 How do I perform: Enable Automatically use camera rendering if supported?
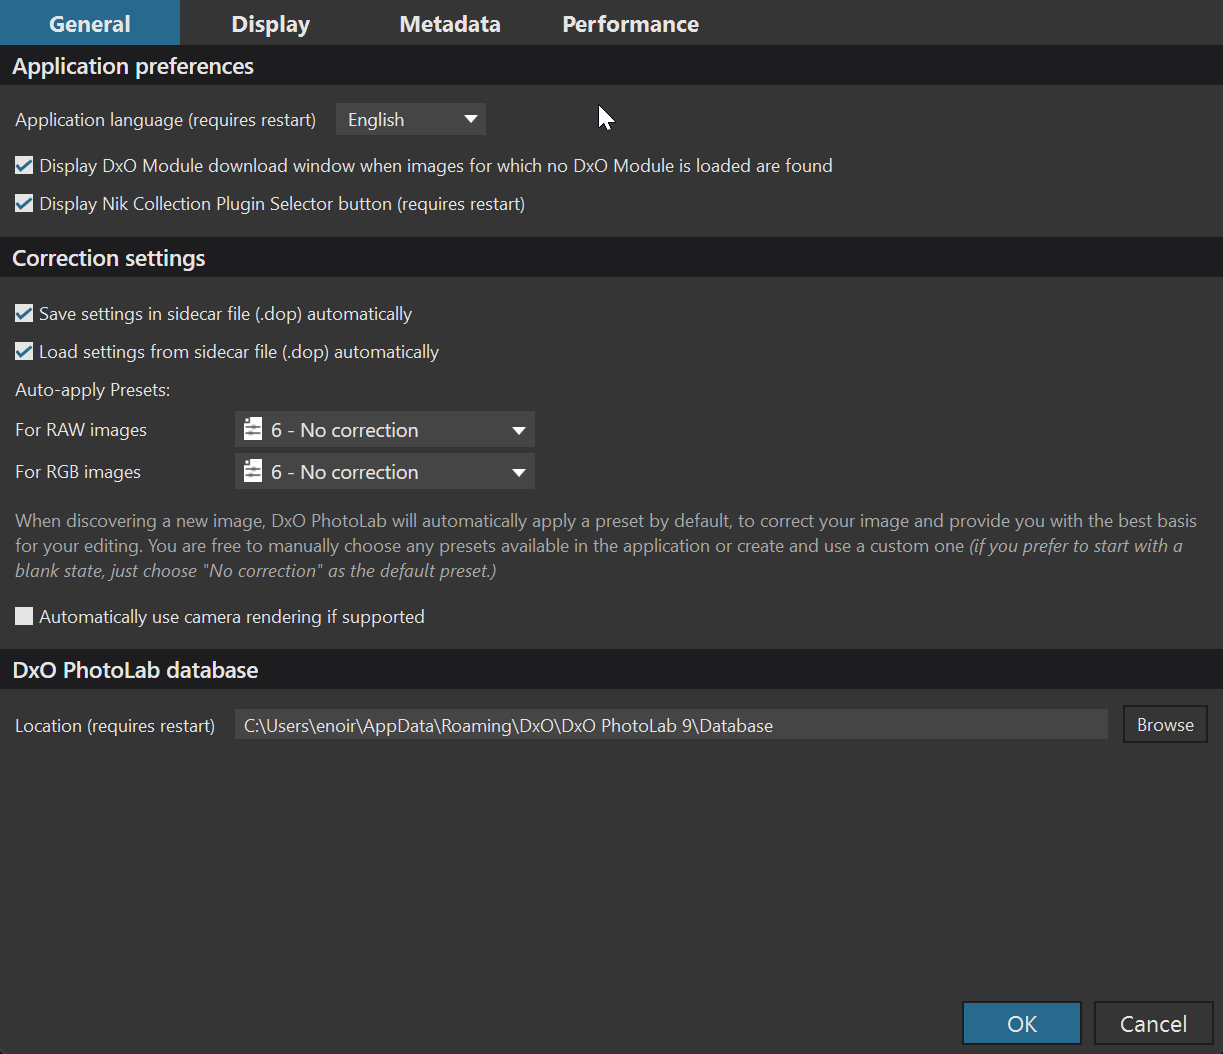pos(24,617)
